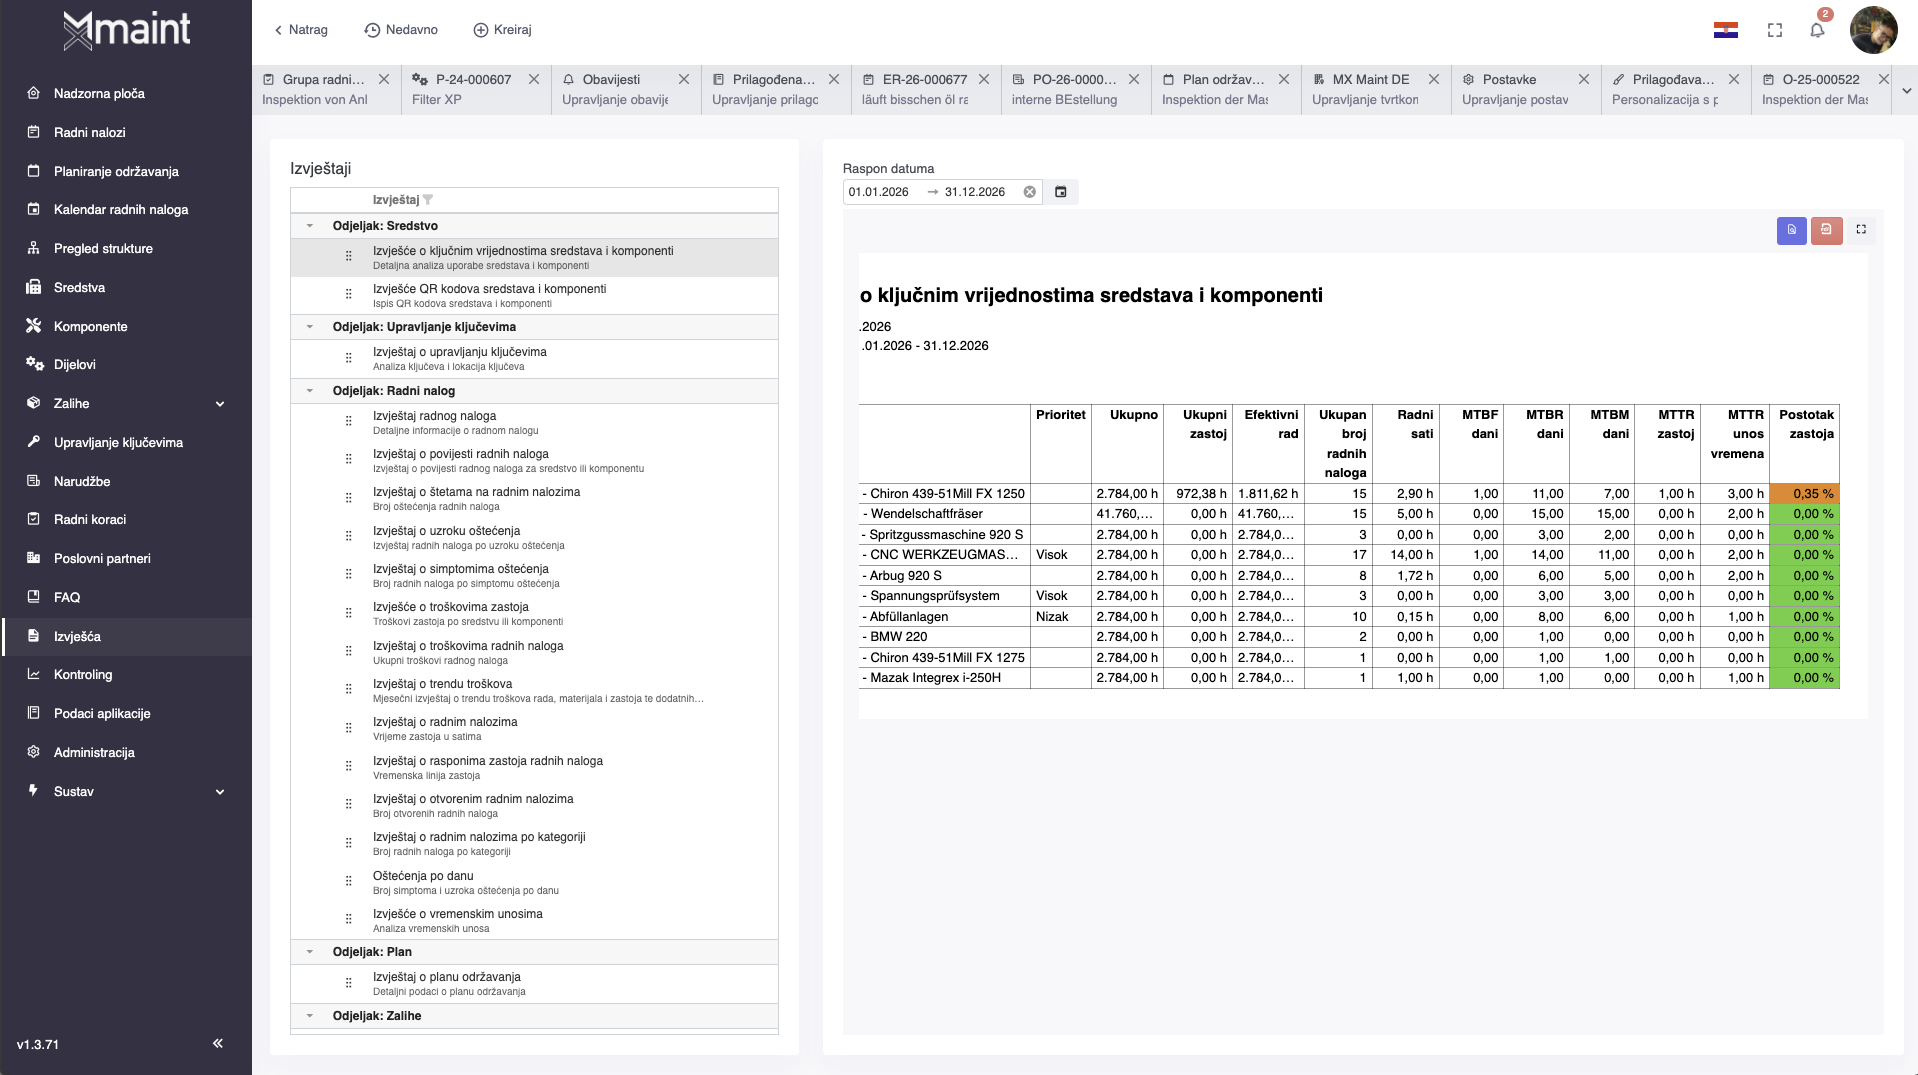1918x1075 pixels.
Task: Collapse the Odjeljak: Radni nalog group
Action: click(310, 391)
